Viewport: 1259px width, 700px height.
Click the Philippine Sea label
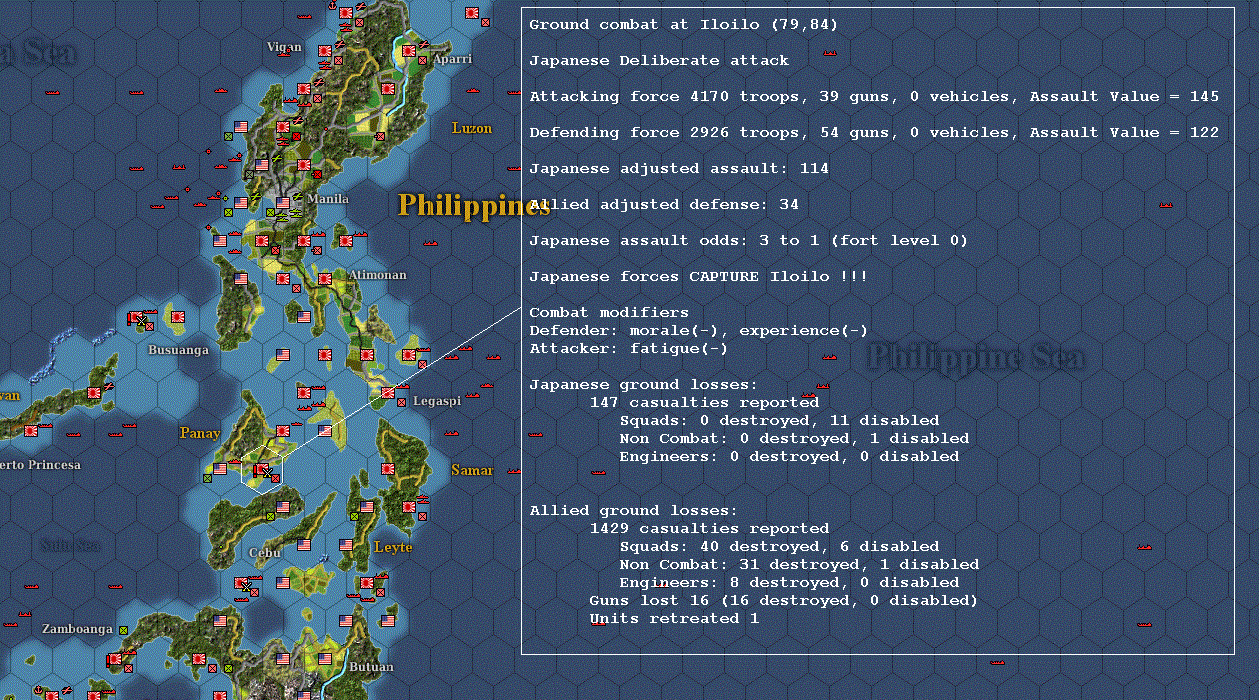(x=976, y=357)
